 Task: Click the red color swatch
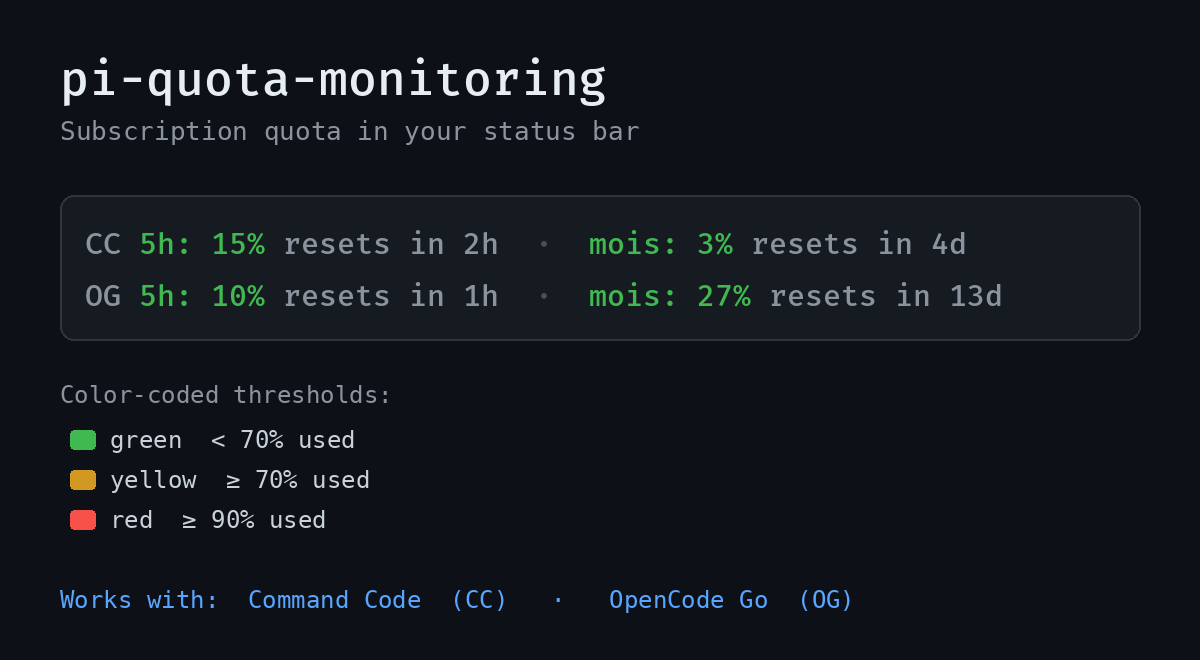[83, 520]
